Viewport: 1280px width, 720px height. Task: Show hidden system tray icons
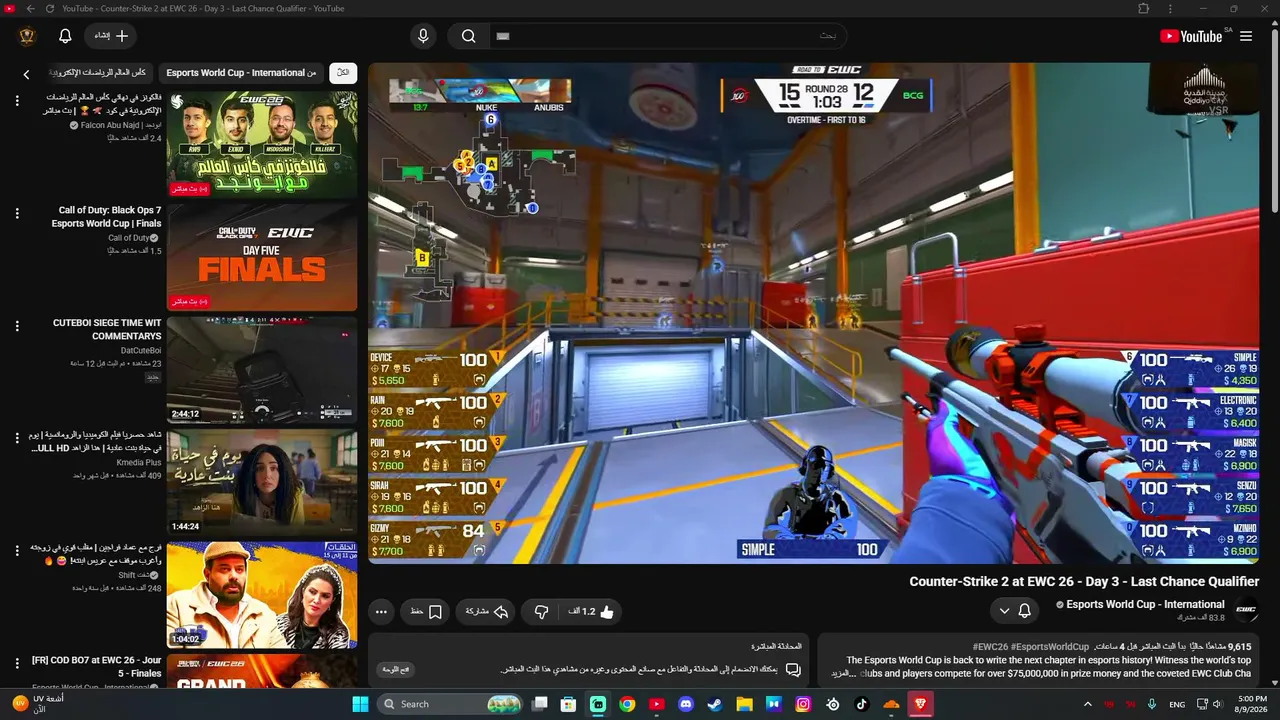click(1088, 704)
